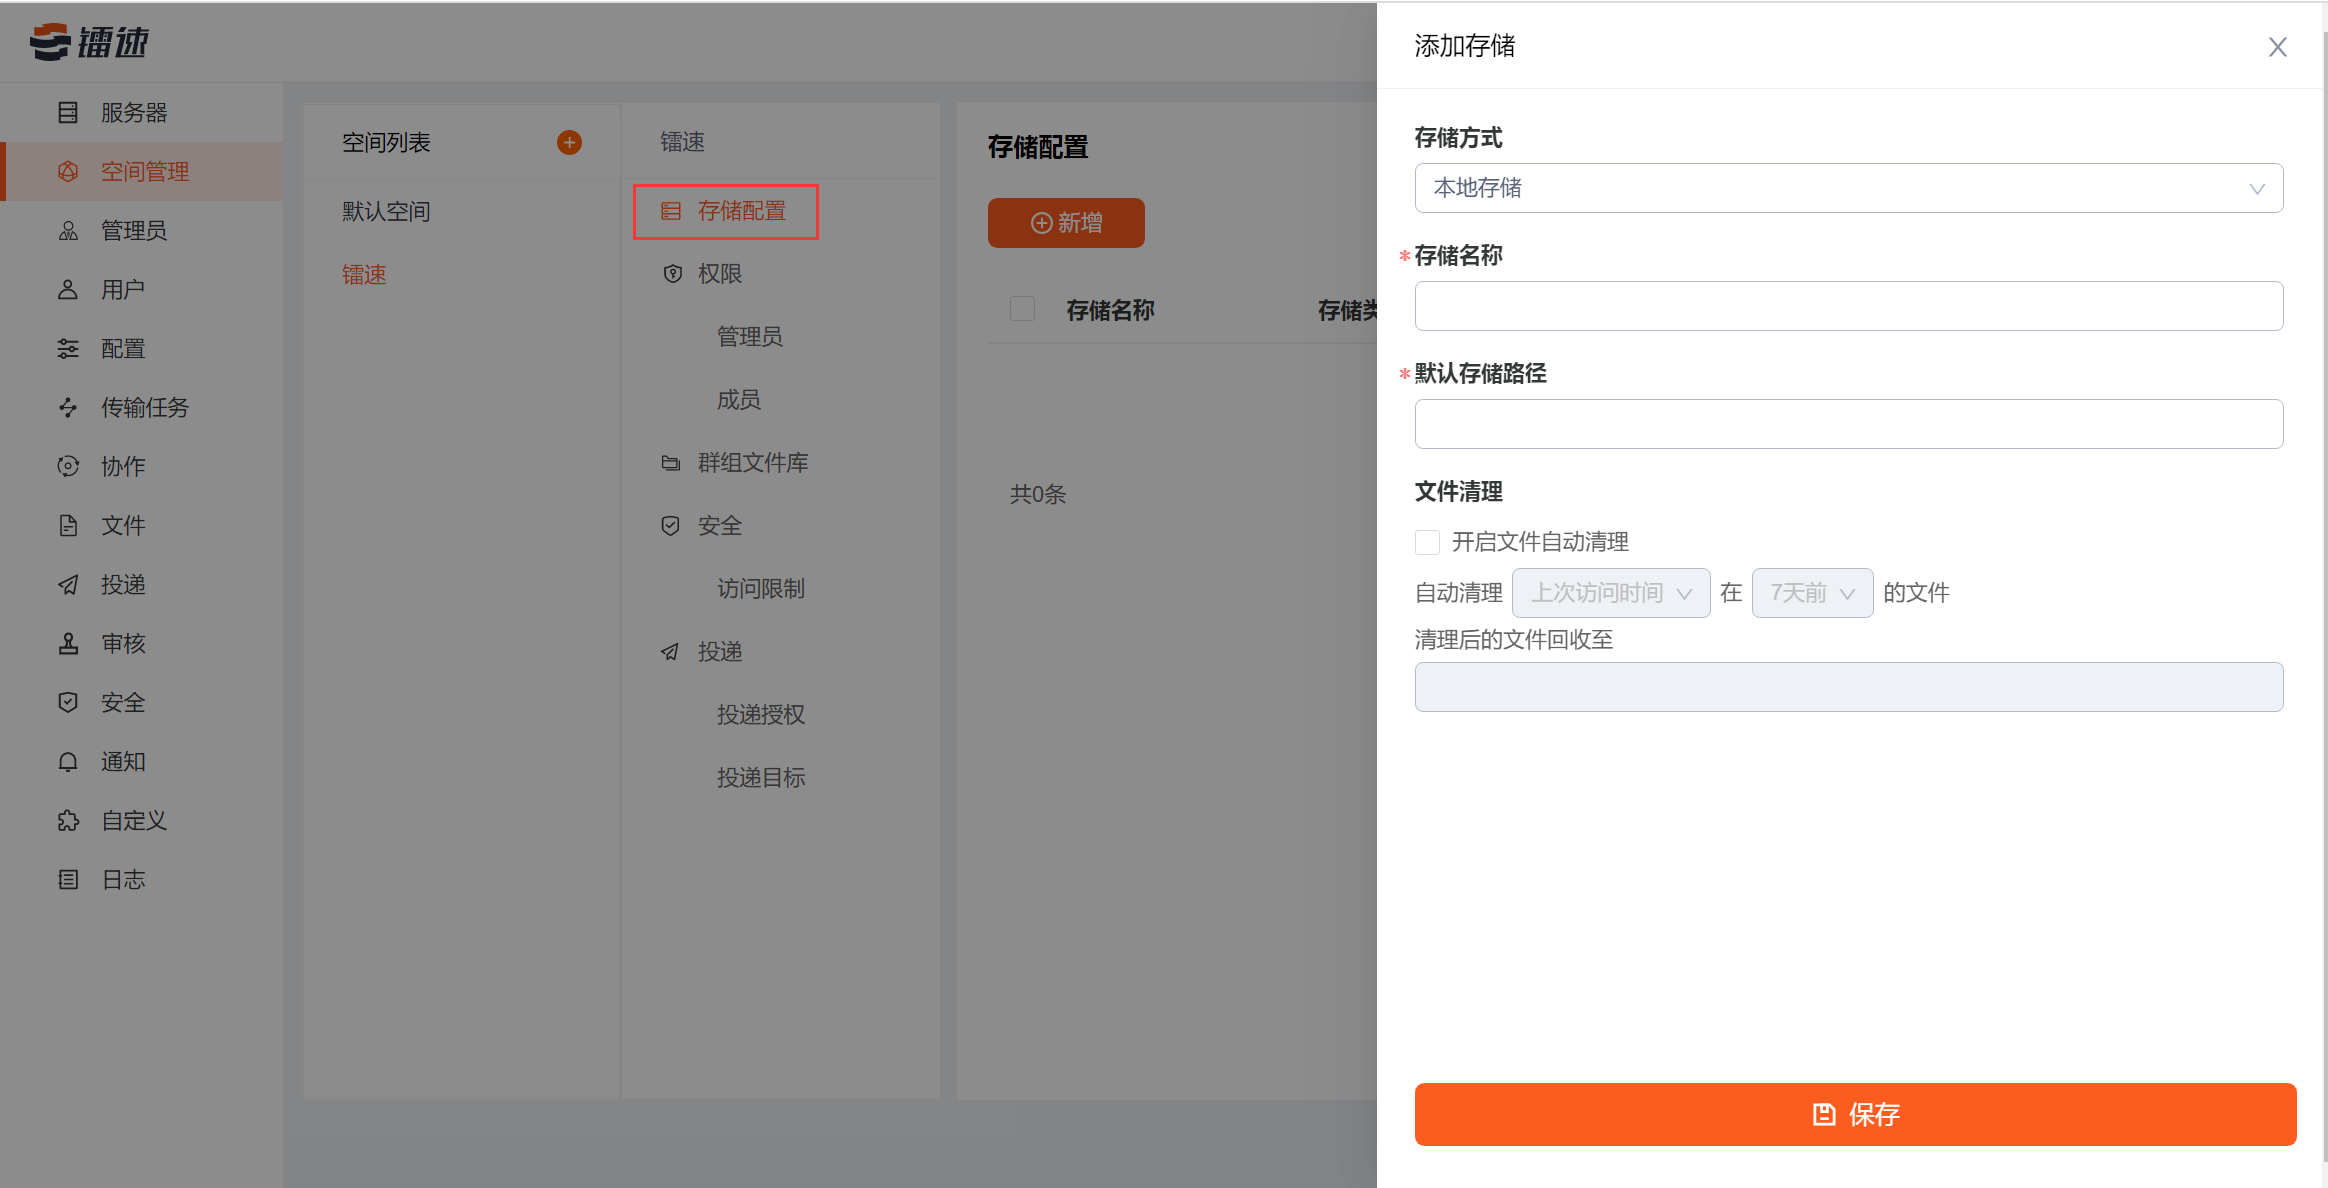Click the 文件 sidebar icon
The height and width of the screenshot is (1188, 2328).
coord(122,525)
